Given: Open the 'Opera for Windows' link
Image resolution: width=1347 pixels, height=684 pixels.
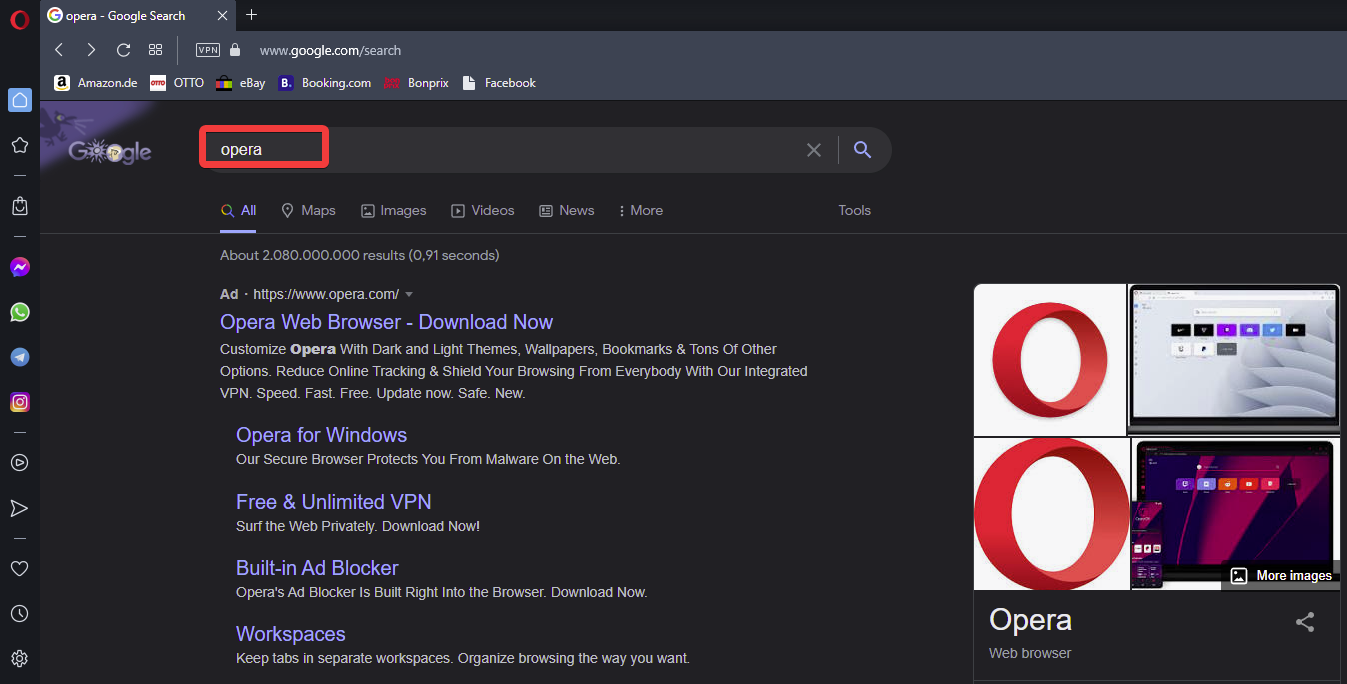Looking at the screenshot, I should point(321,435).
